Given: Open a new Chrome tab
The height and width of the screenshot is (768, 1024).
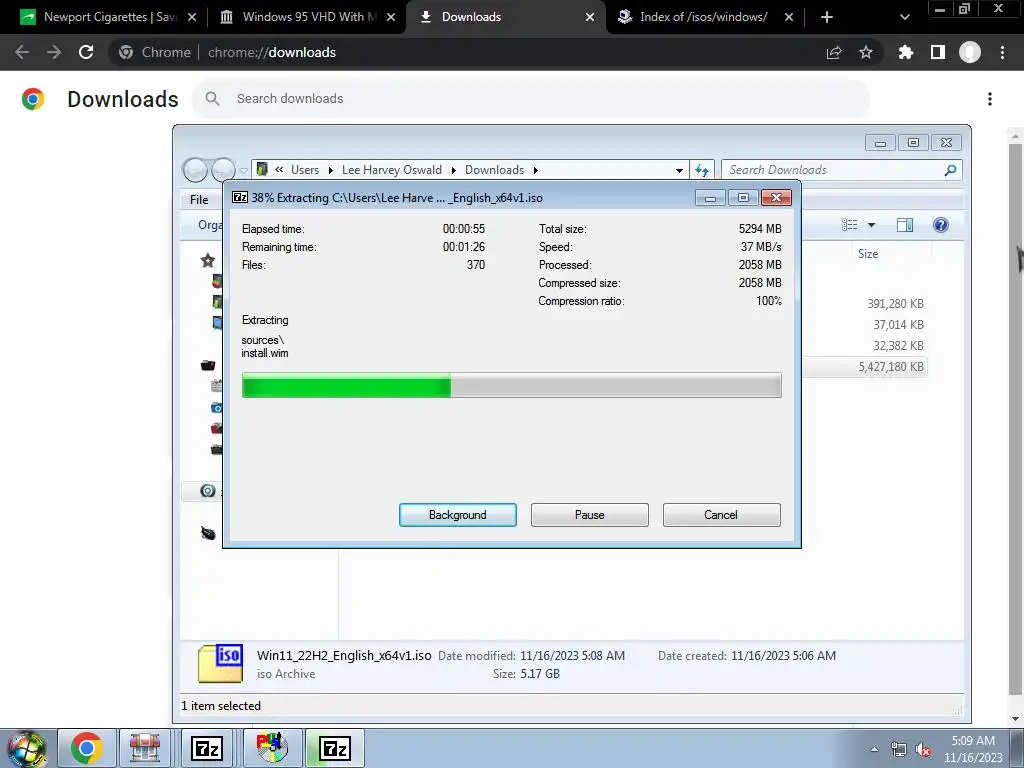Looking at the screenshot, I should pos(827,17).
